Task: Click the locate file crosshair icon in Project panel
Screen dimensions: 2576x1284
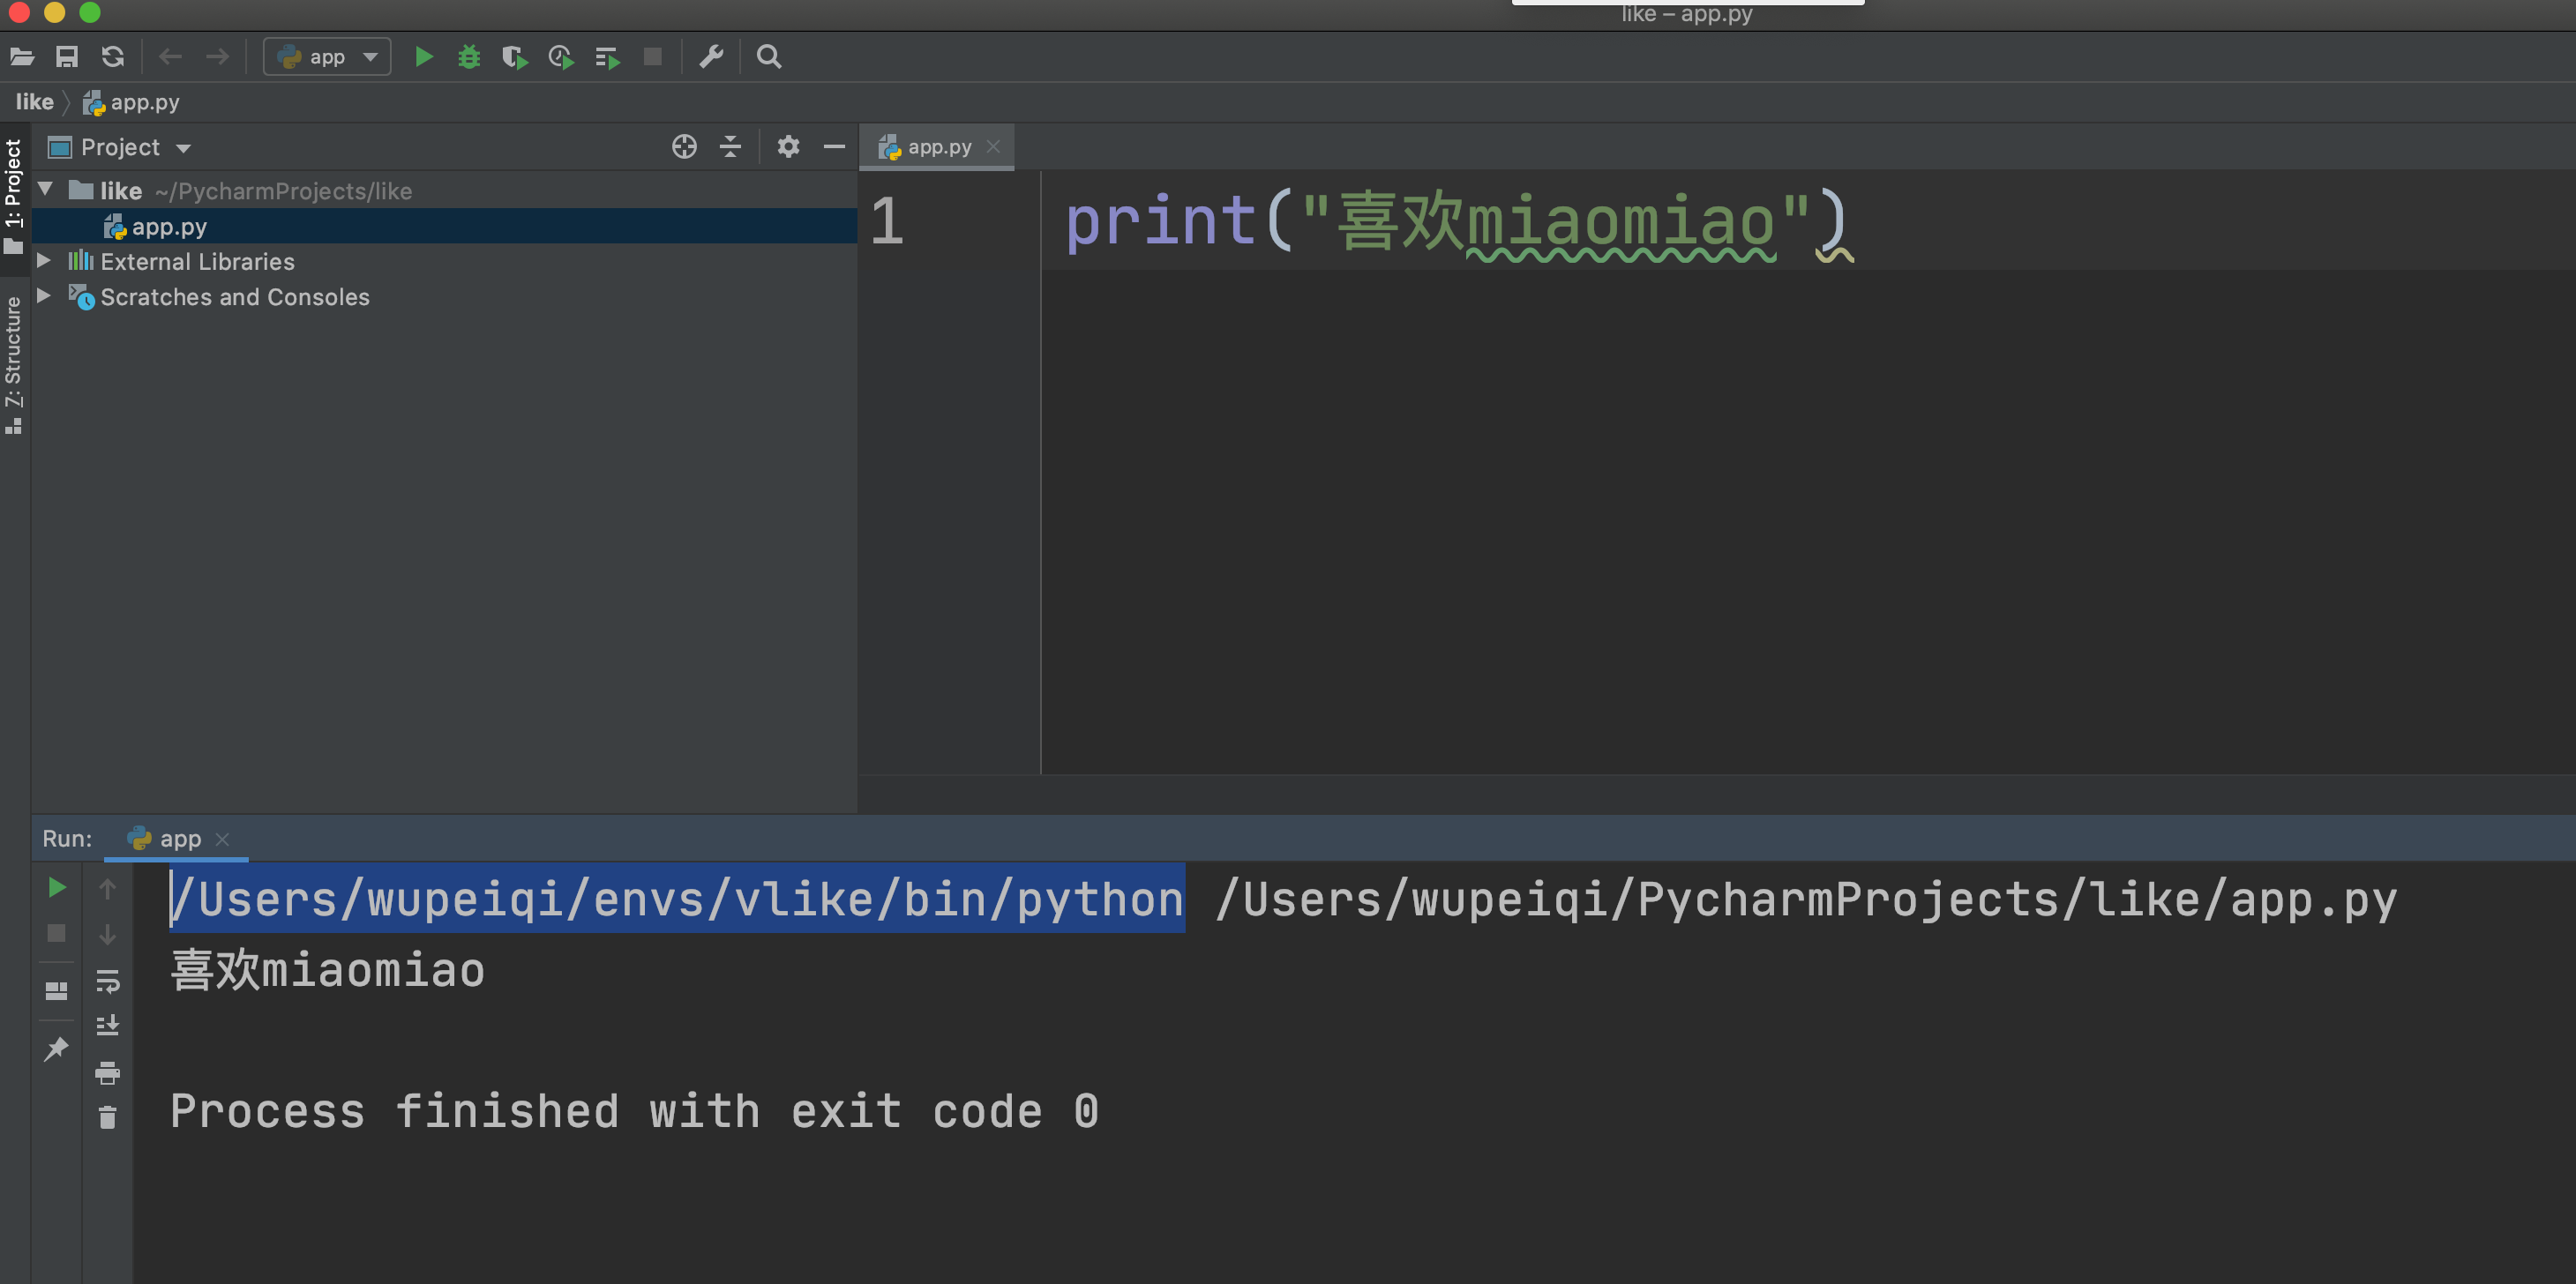Action: point(684,147)
